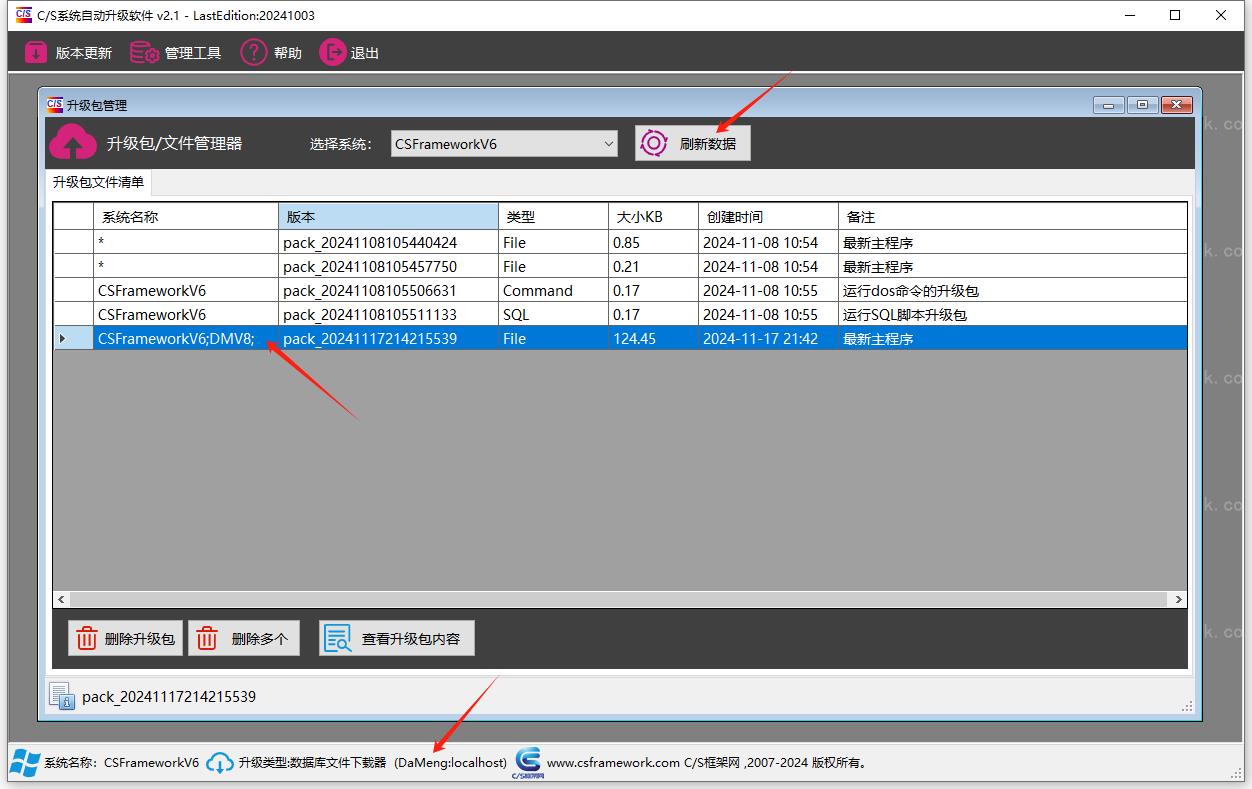Screen dimensions: 1252x789
Task: Switch to 升级包文件清单 tab
Action: pyautogui.click(x=98, y=182)
